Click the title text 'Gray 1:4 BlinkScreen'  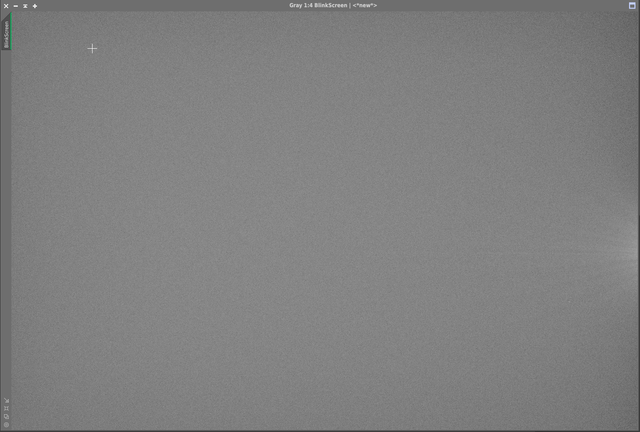pyautogui.click(x=318, y=5)
